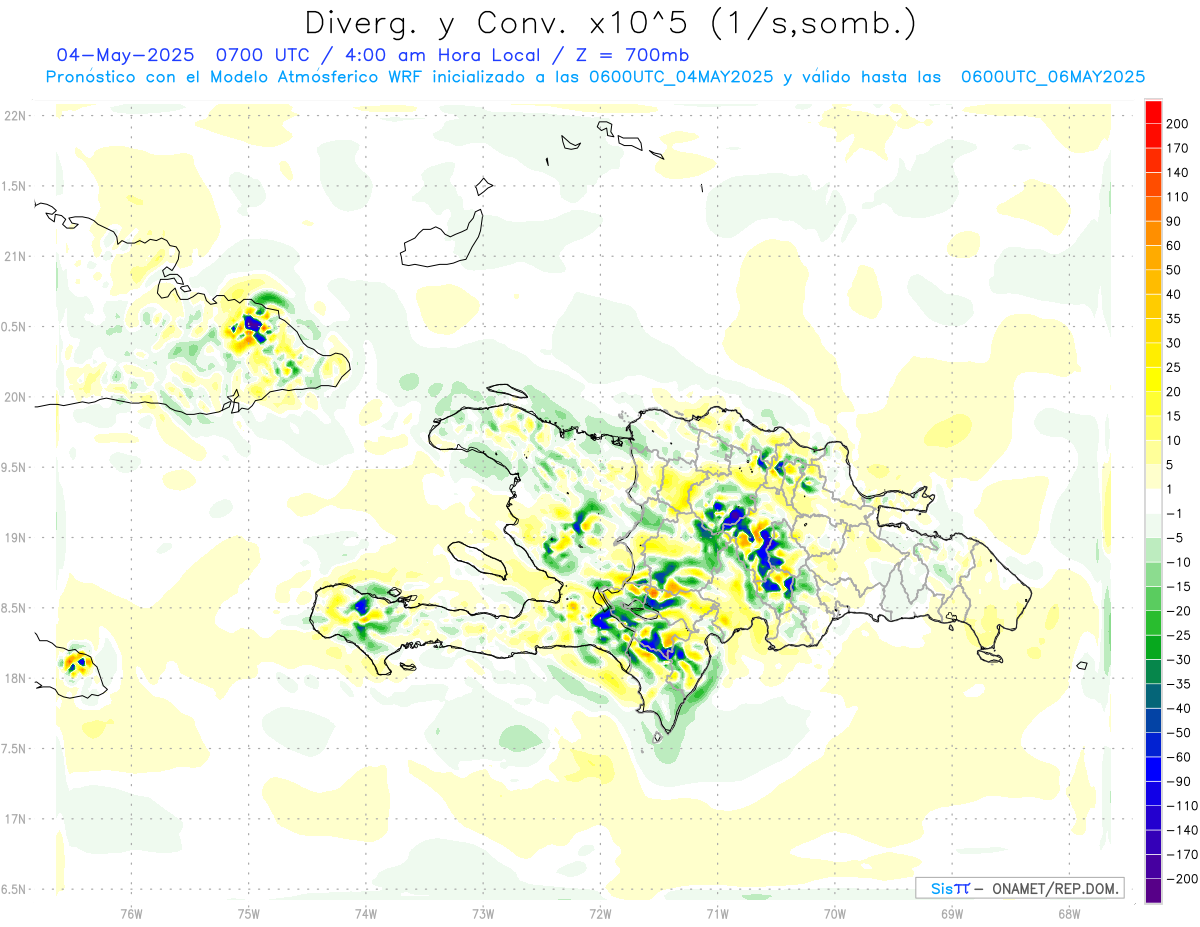The image size is (1200, 927).
Task: Click the '-1' color bar value
Action: (1174, 513)
